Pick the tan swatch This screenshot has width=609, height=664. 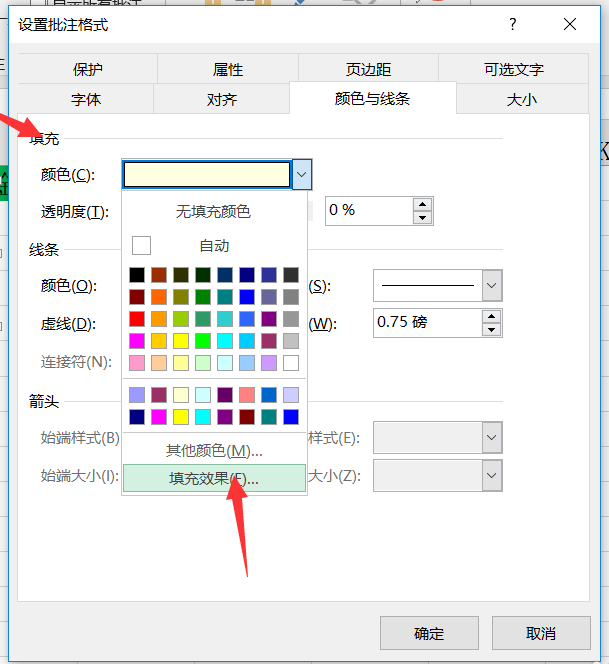click(159, 363)
